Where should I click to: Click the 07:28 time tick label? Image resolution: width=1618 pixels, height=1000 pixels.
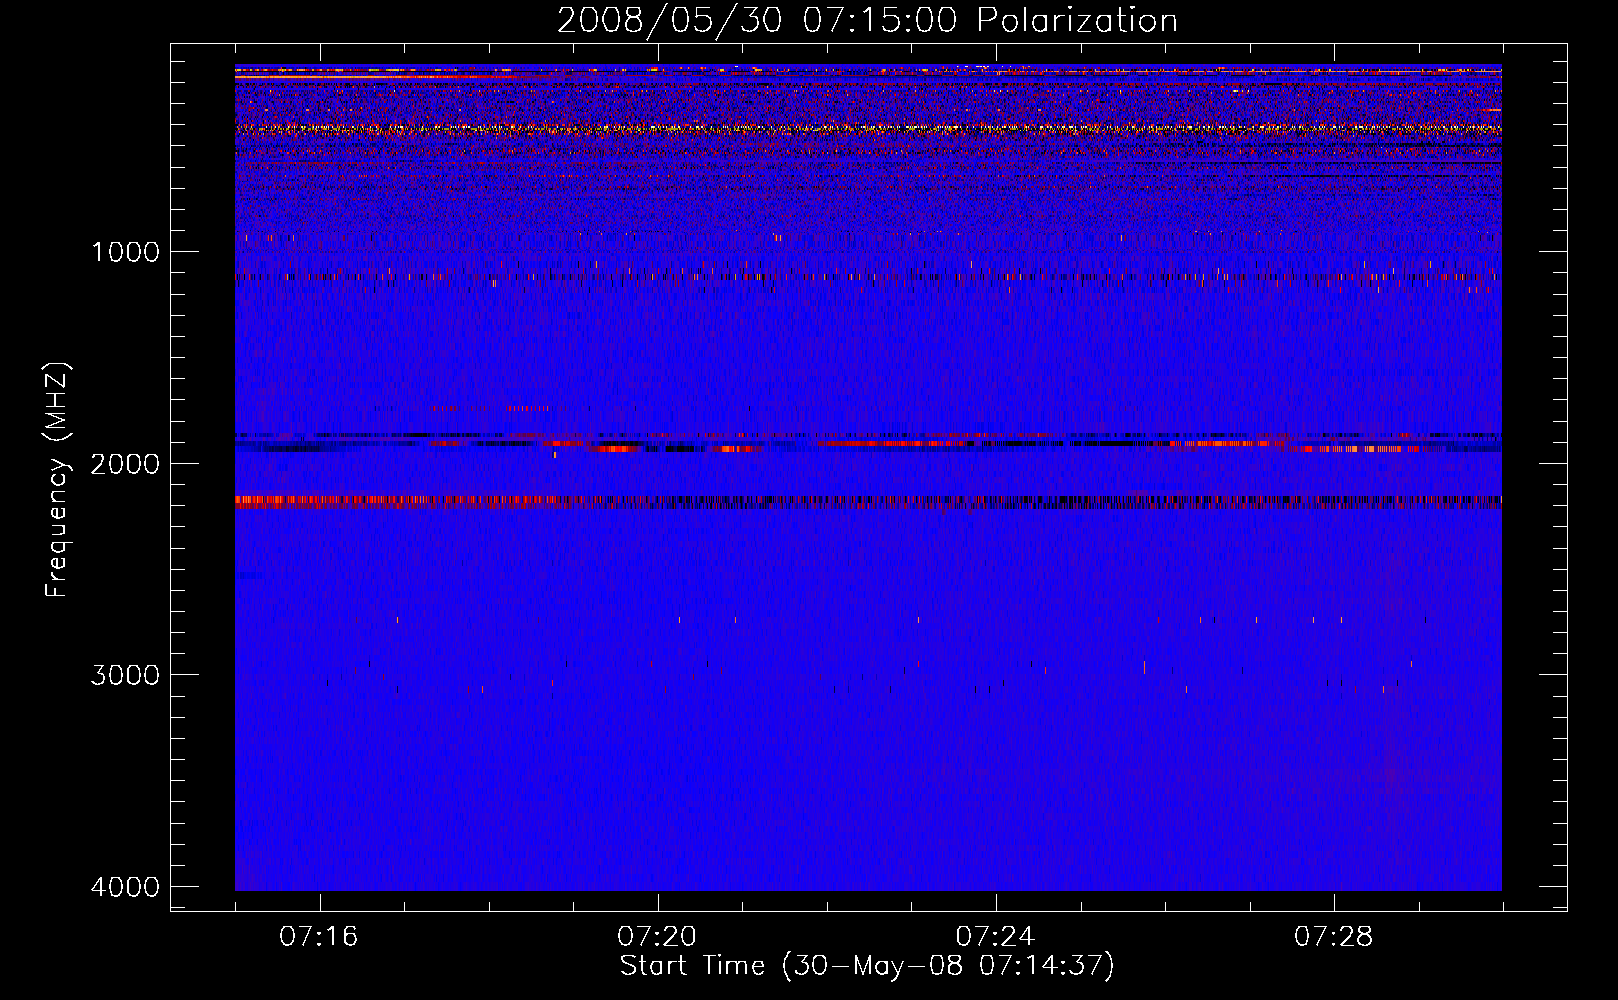(x=1334, y=937)
